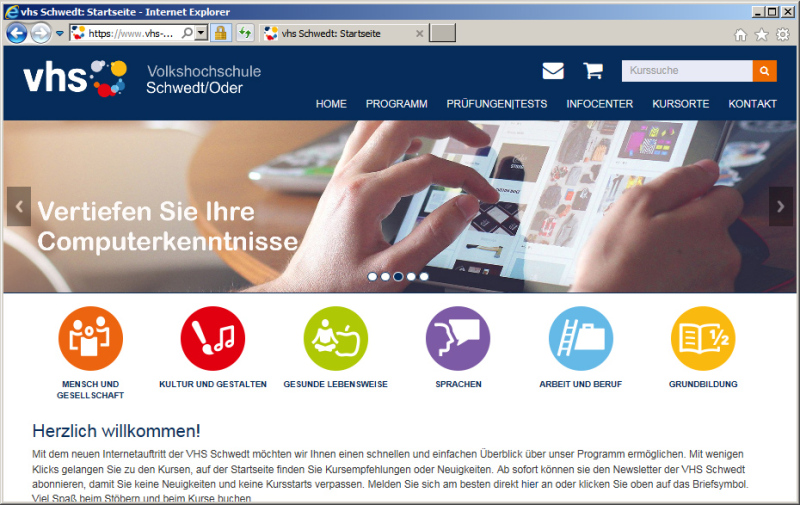Show next banner slide with right arrow
Screen dimensions: 800x505
780,206
